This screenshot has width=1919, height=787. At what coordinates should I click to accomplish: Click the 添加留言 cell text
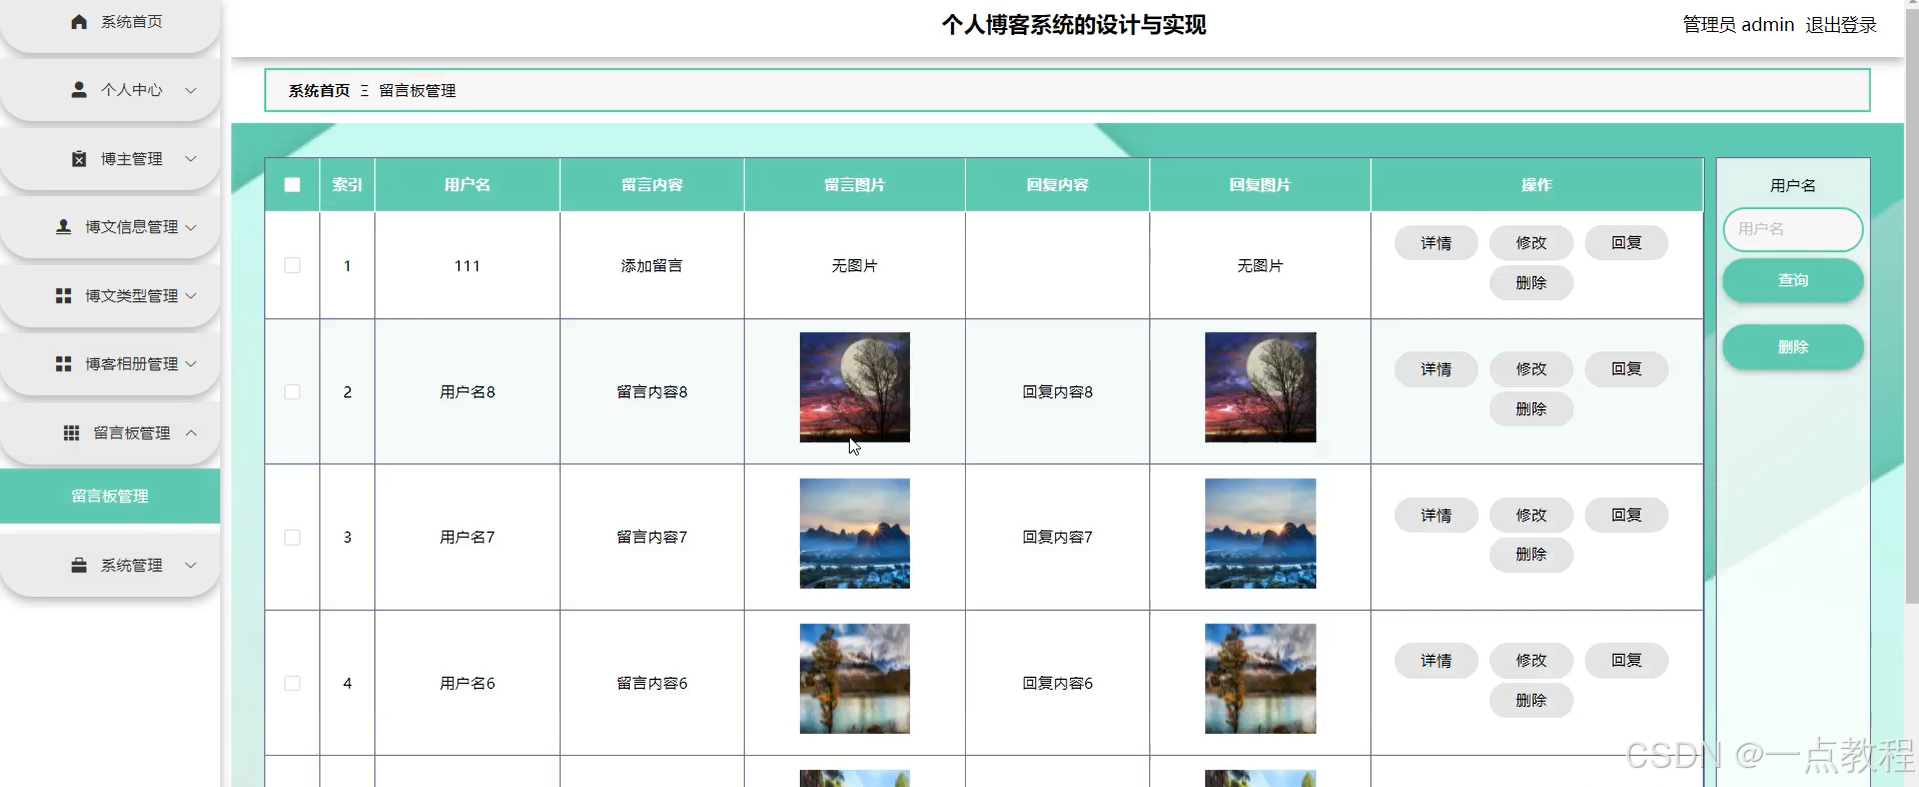(652, 266)
